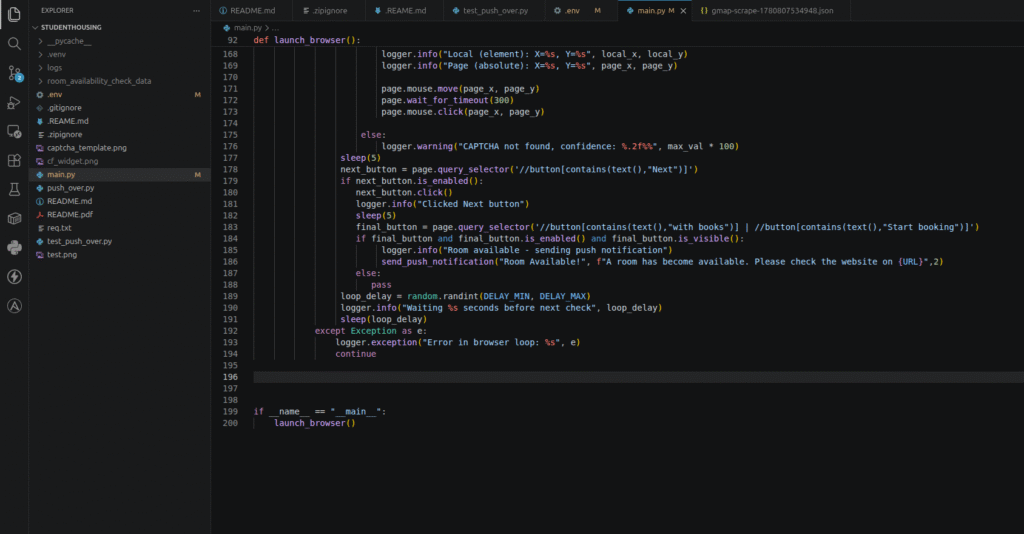Screen dimensions: 1024x534
Task: Open the cube container icon view
Action: click(14, 219)
